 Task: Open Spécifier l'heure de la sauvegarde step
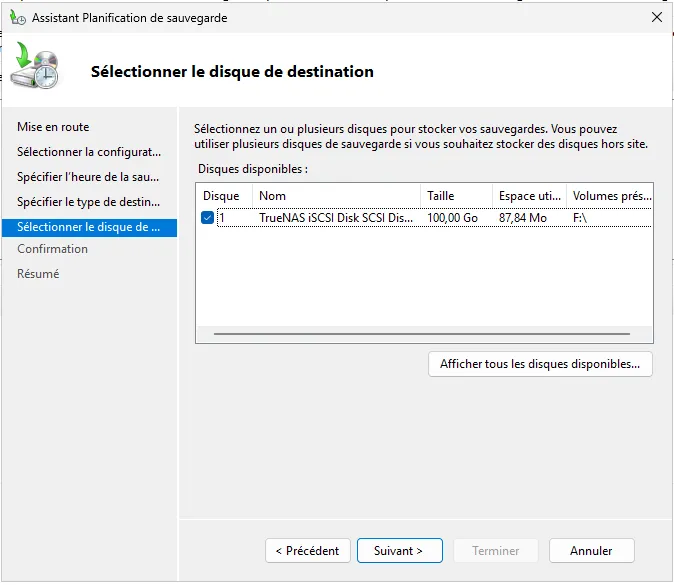tap(89, 177)
